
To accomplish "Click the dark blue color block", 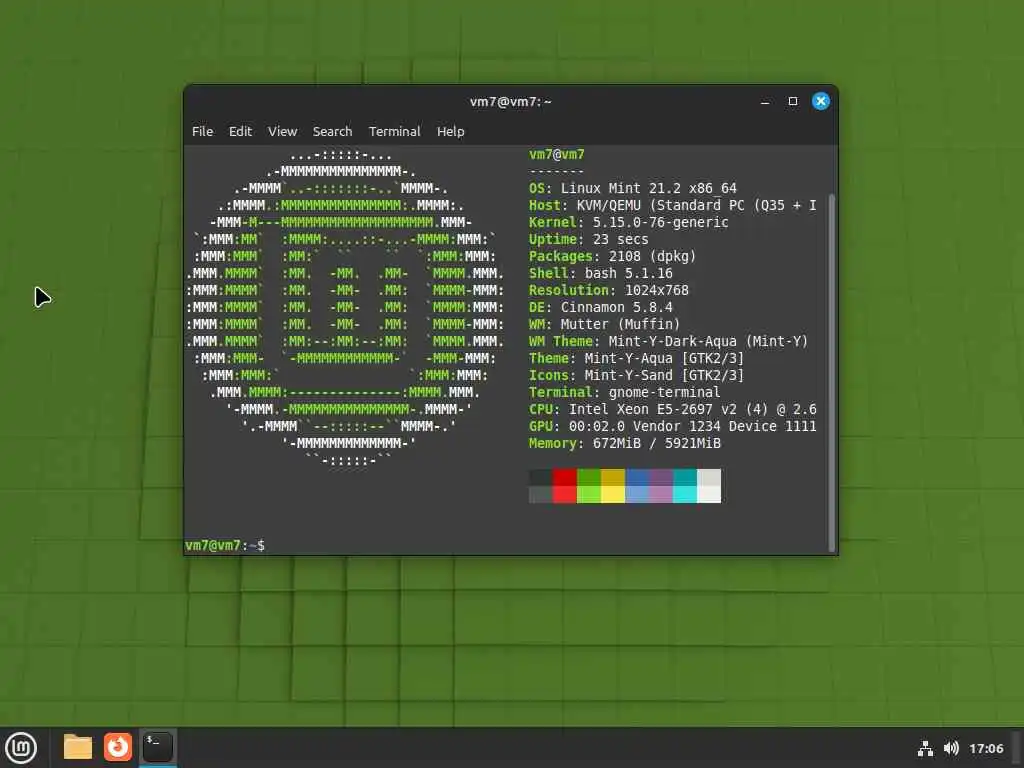I will [x=637, y=477].
